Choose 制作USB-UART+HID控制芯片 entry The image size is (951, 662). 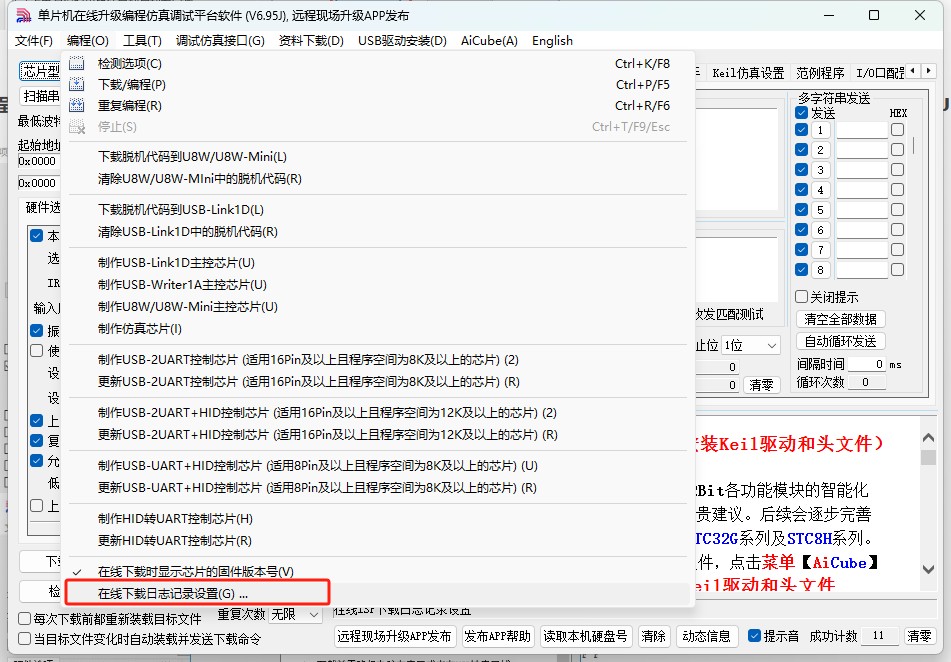(377, 465)
